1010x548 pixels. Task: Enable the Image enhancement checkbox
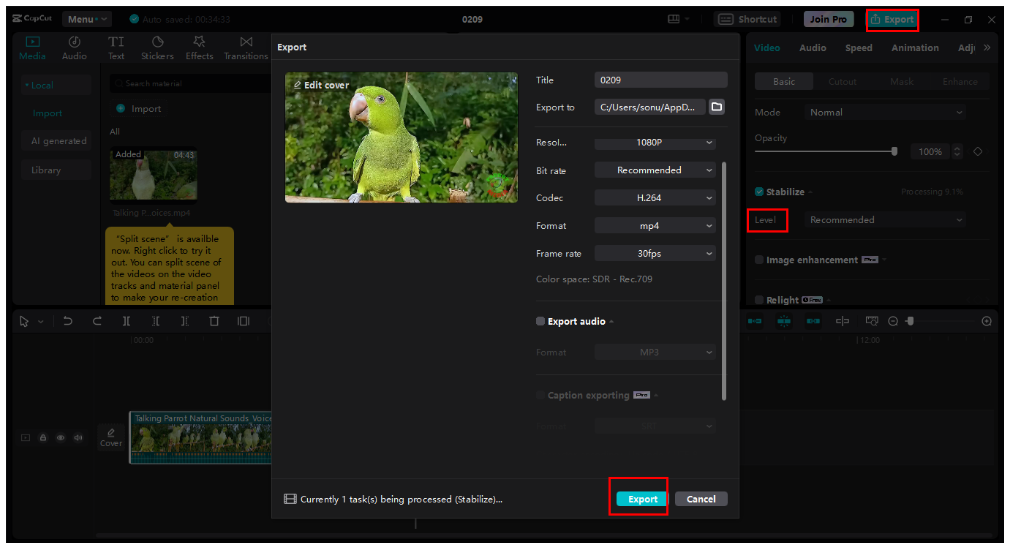[759, 260]
